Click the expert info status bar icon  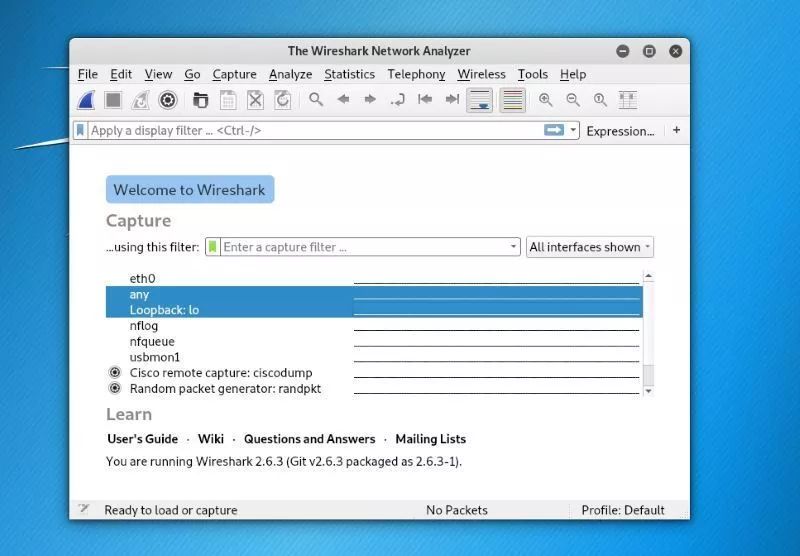tap(84, 509)
